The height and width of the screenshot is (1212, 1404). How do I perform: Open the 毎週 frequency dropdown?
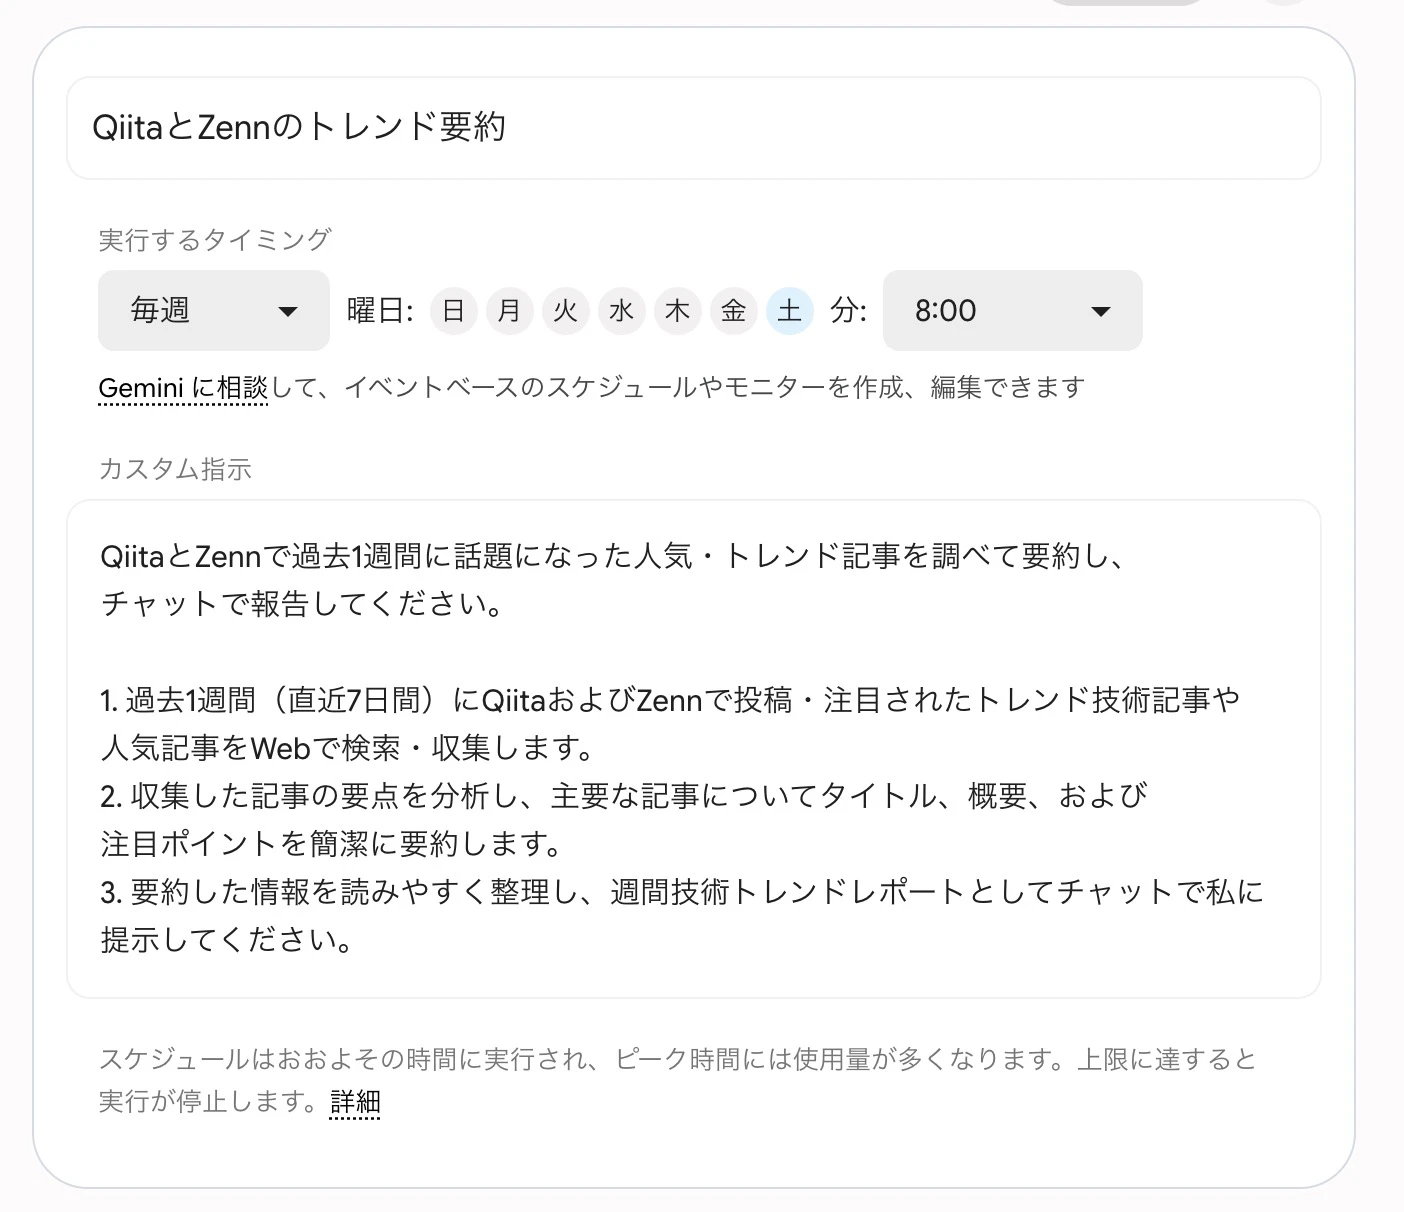214,310
